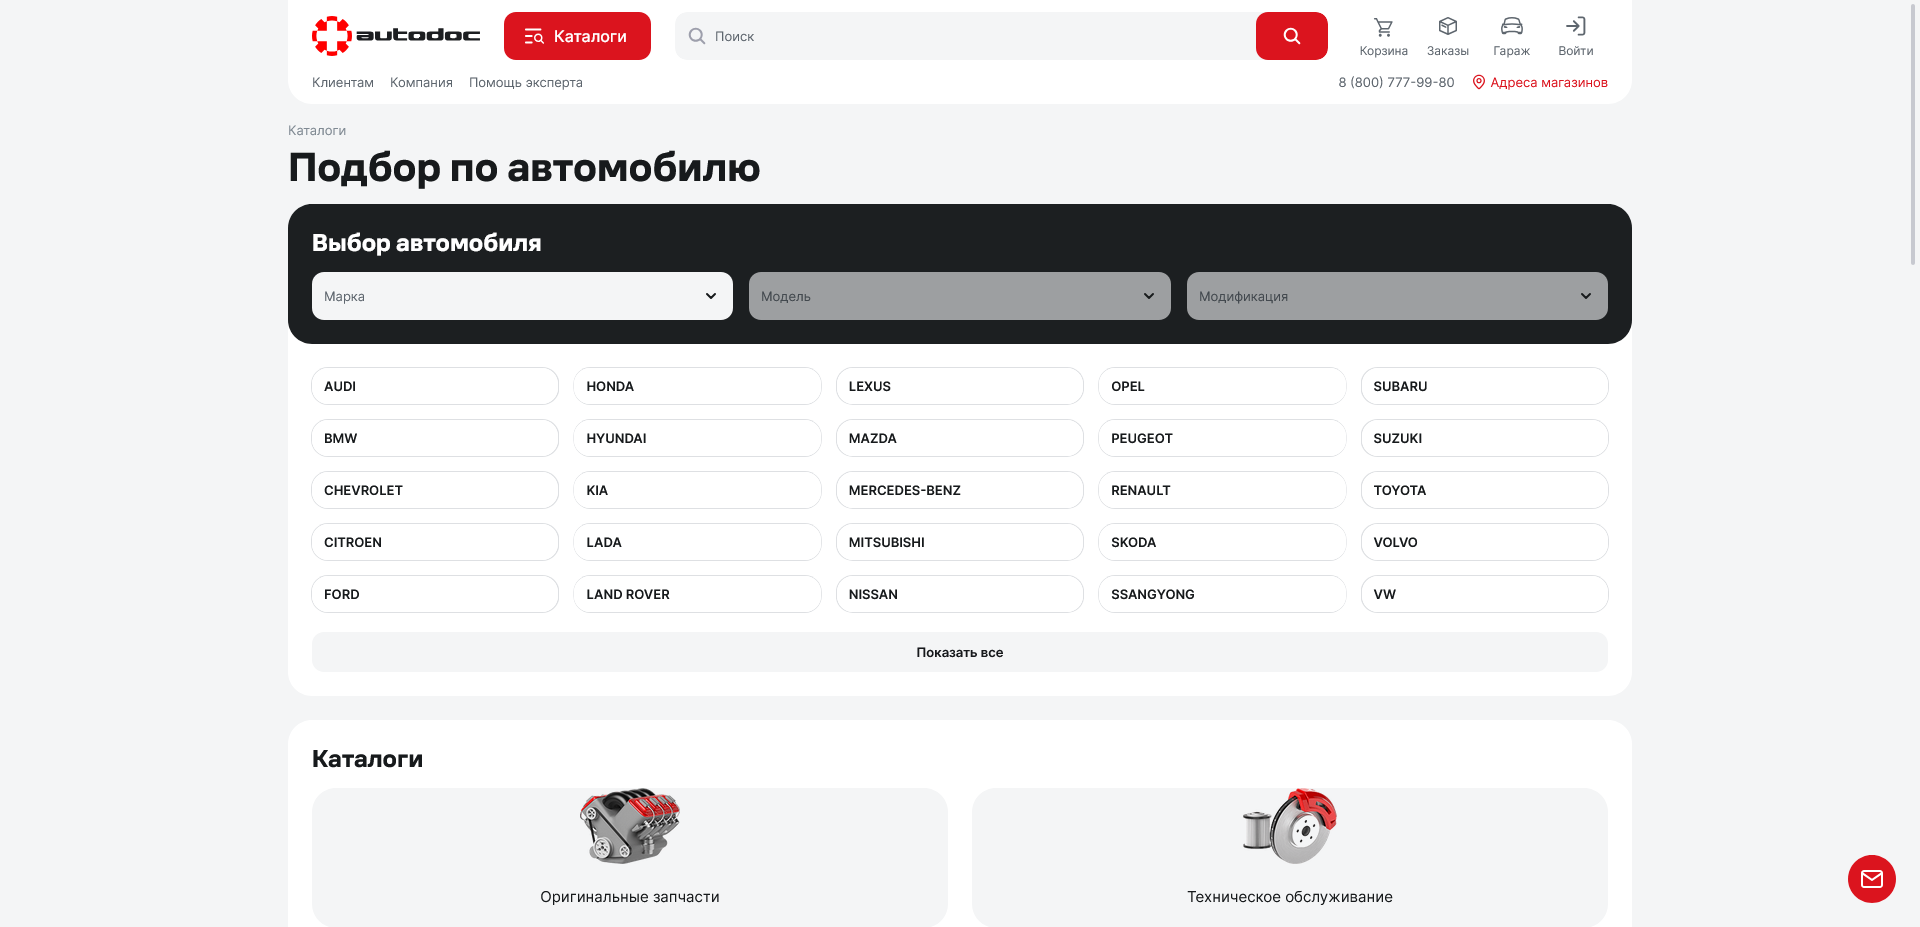
Task: Open the chat widget in the bottom corner
Action: coord(1871,879)
